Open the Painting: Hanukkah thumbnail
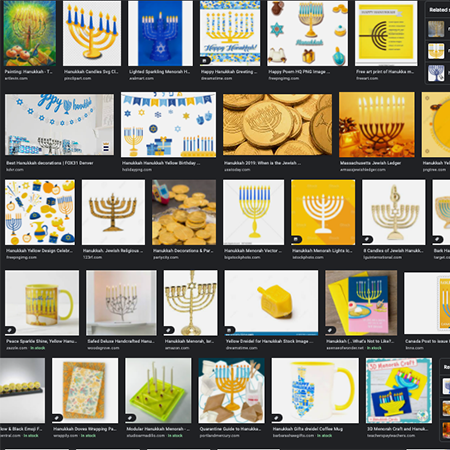 click(x=30, y=33)
